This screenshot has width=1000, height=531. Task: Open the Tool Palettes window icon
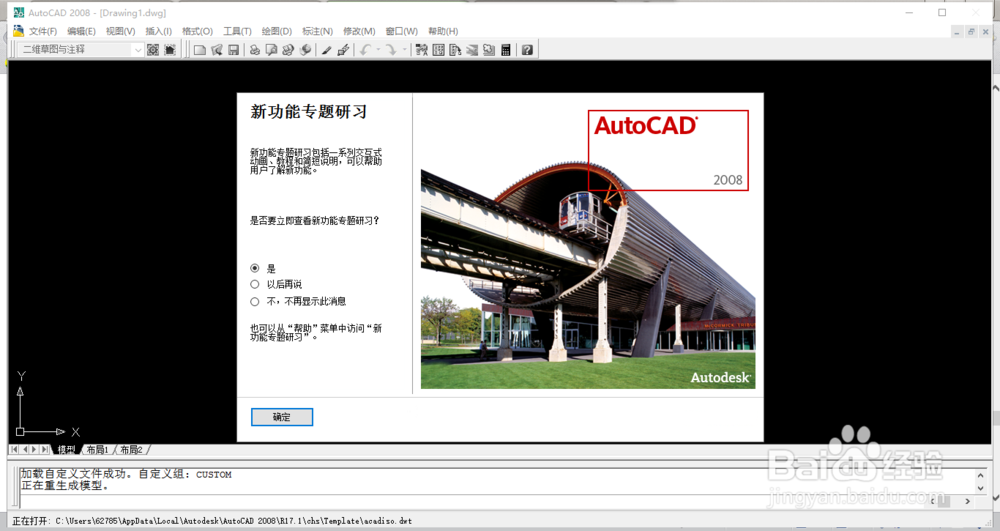tap(455, 50)
